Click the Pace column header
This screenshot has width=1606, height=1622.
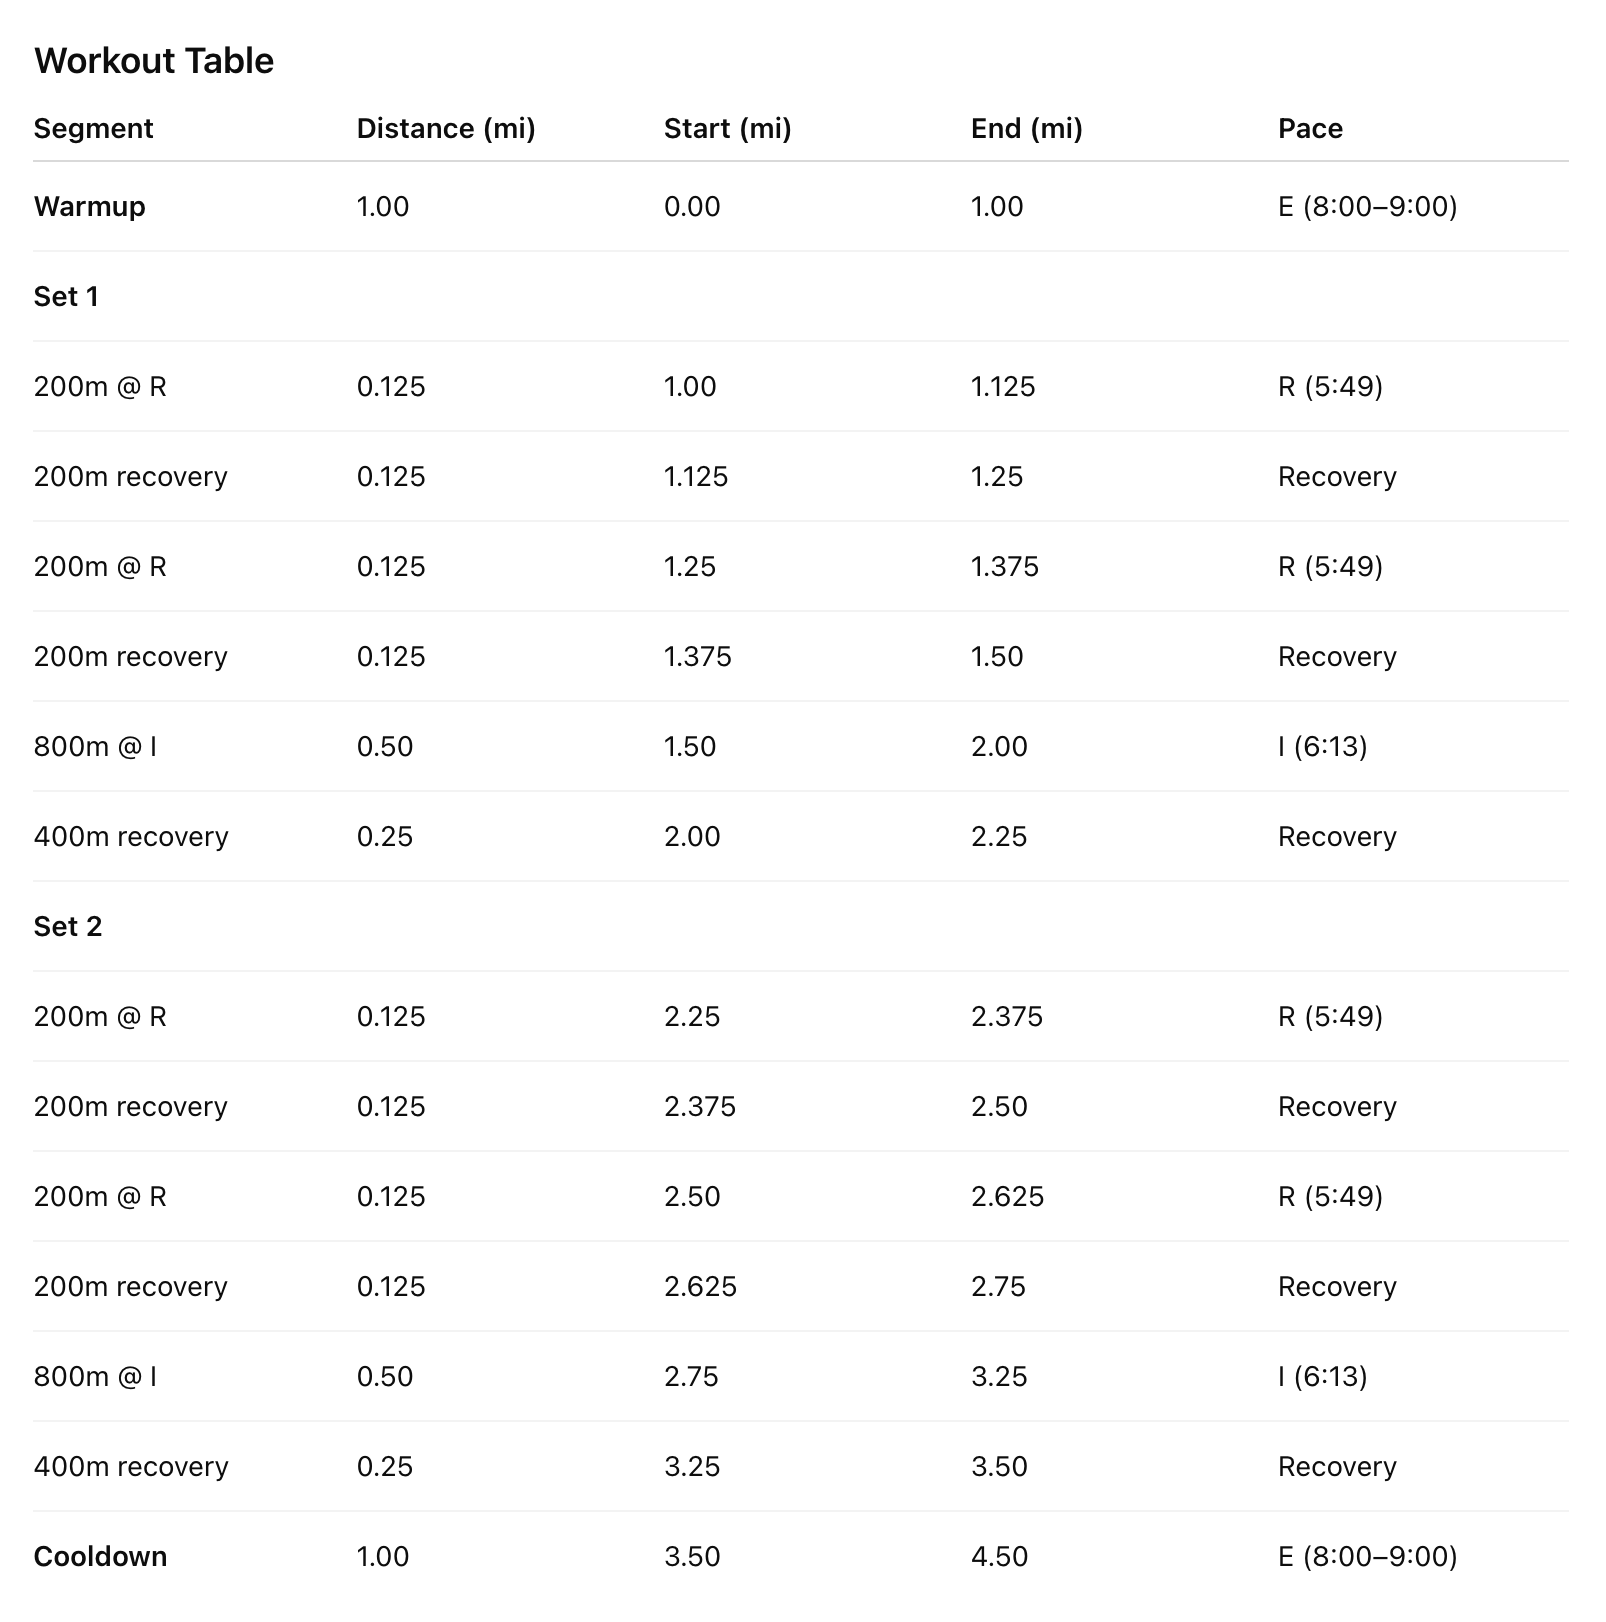pyautogui.click(x=1310, y=129)
